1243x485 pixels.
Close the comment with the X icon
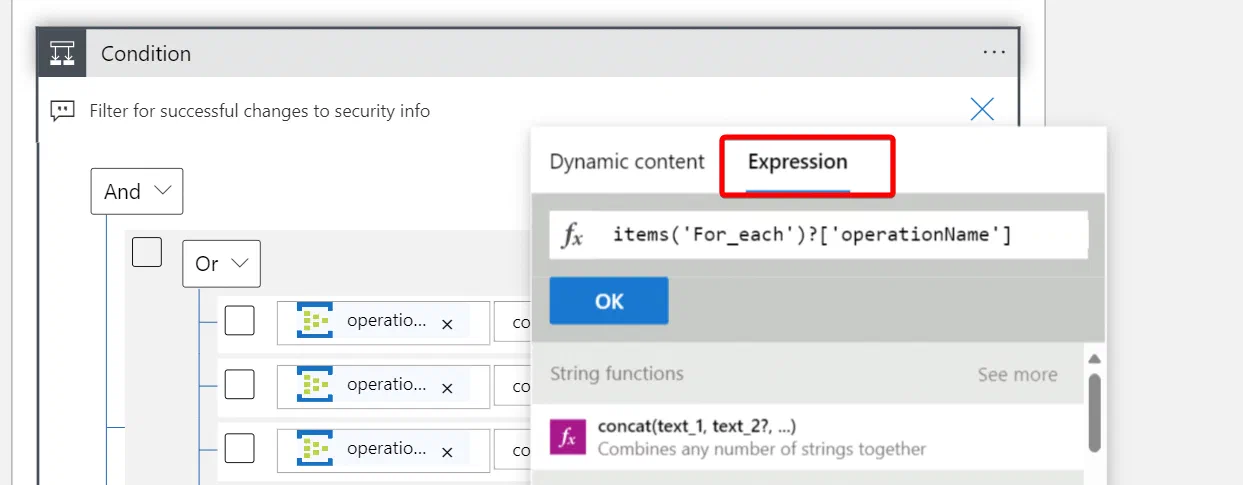coord(982,110)
